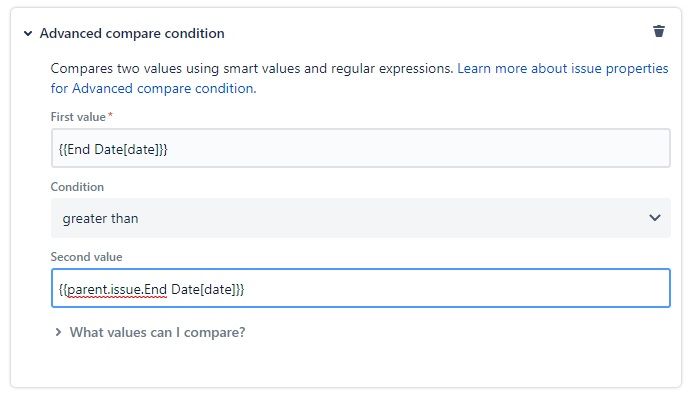The image size is (694, 394).
Task: Click the down arrow of the Condition dropdown
Action: [655, 218]
